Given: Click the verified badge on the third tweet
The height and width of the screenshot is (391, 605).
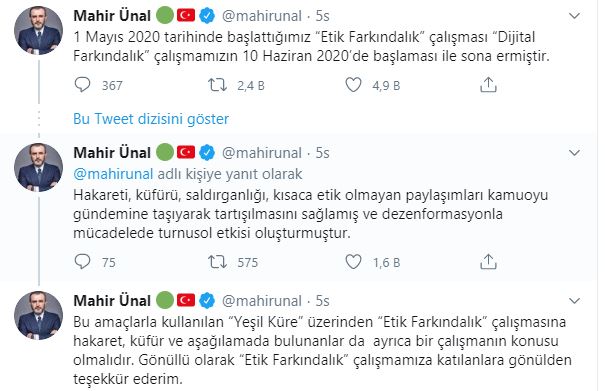Looking at the screenshot, I should [x=207, y=301].
